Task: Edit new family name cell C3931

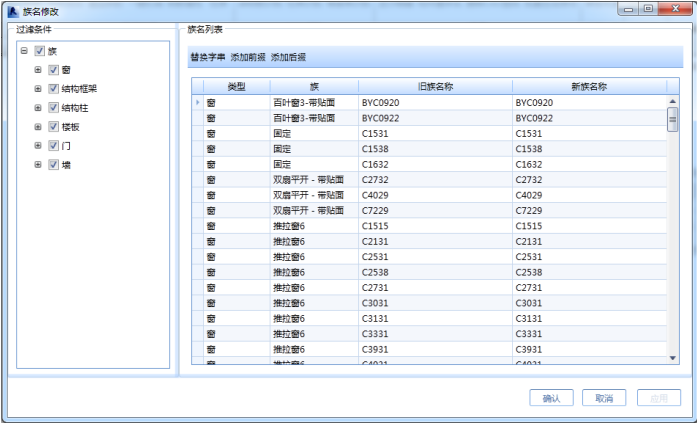Action: pos(589,349)
